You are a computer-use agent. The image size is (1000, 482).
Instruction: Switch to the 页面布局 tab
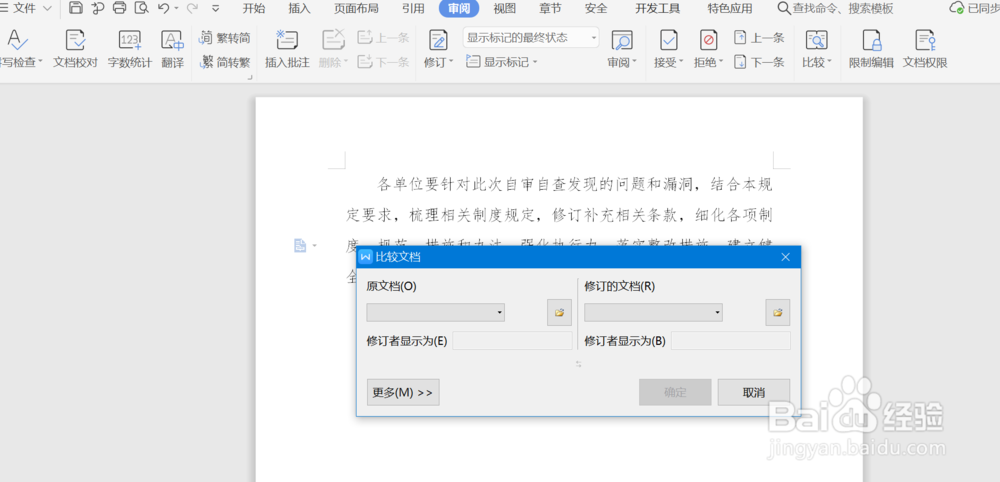click(x=356, y=8)
